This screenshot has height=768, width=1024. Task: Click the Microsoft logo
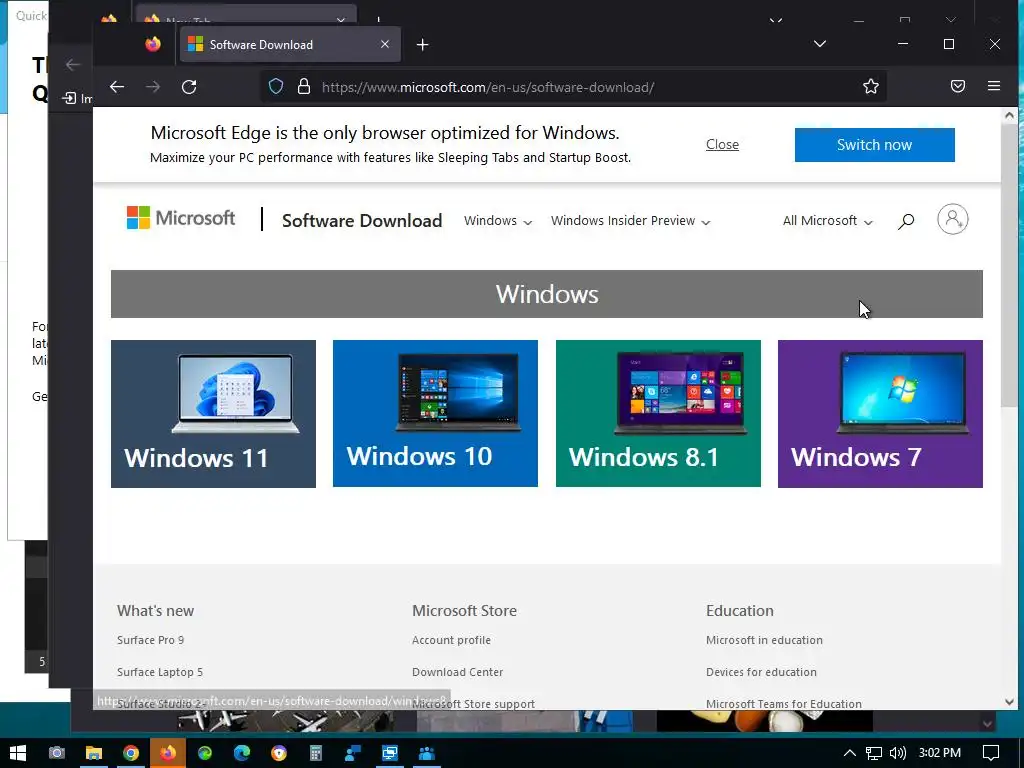click(181, 218)
